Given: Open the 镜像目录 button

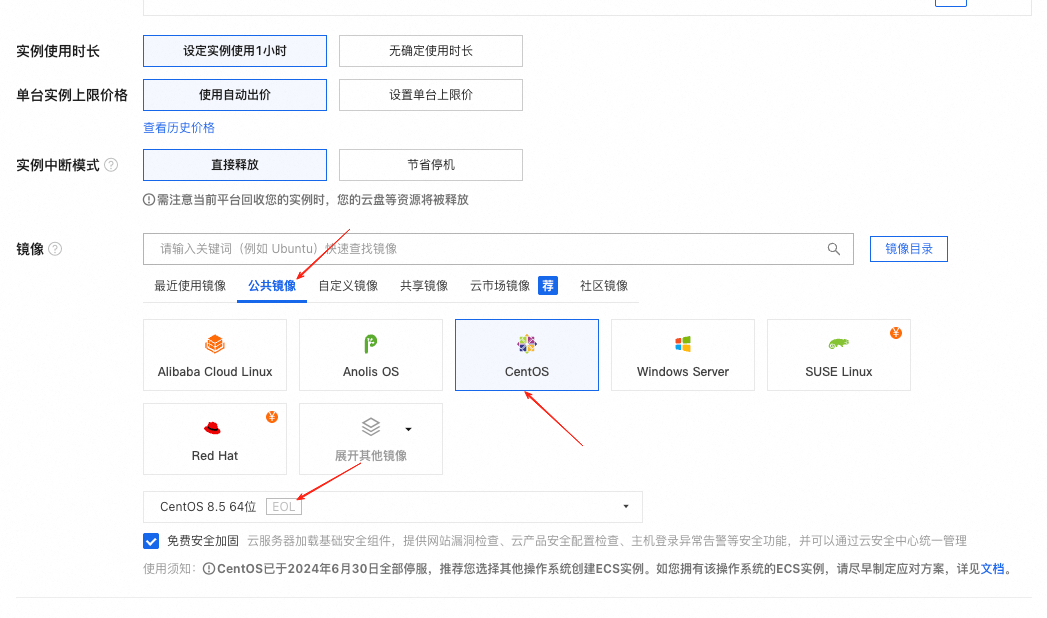Looking at the screenshot, I should pyautogui.click(x=909, y=249).
